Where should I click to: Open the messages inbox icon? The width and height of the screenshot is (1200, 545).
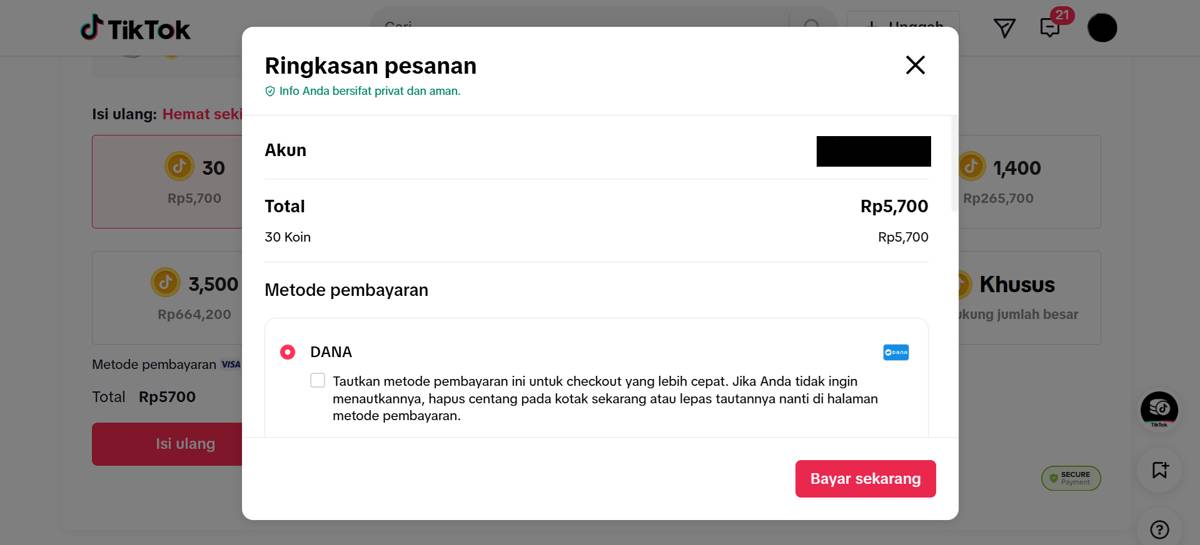tap(1050, 28)
